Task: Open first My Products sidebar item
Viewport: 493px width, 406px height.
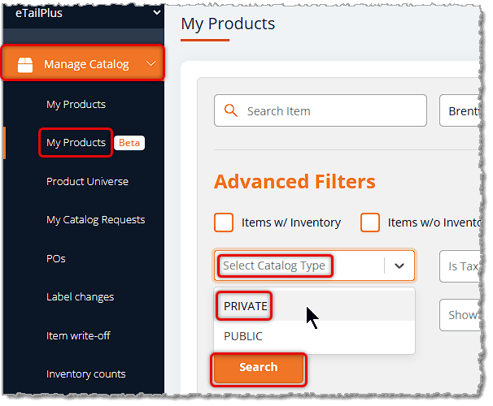Action: click(76, 104)
